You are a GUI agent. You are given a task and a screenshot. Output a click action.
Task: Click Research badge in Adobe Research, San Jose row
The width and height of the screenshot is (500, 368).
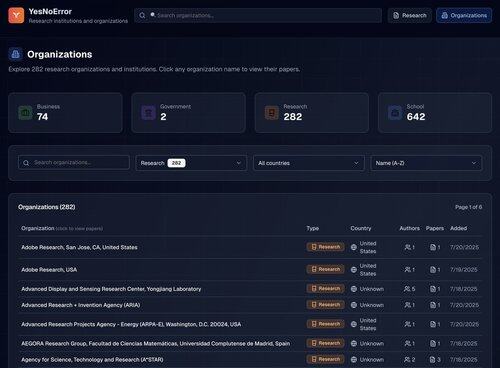326,247
